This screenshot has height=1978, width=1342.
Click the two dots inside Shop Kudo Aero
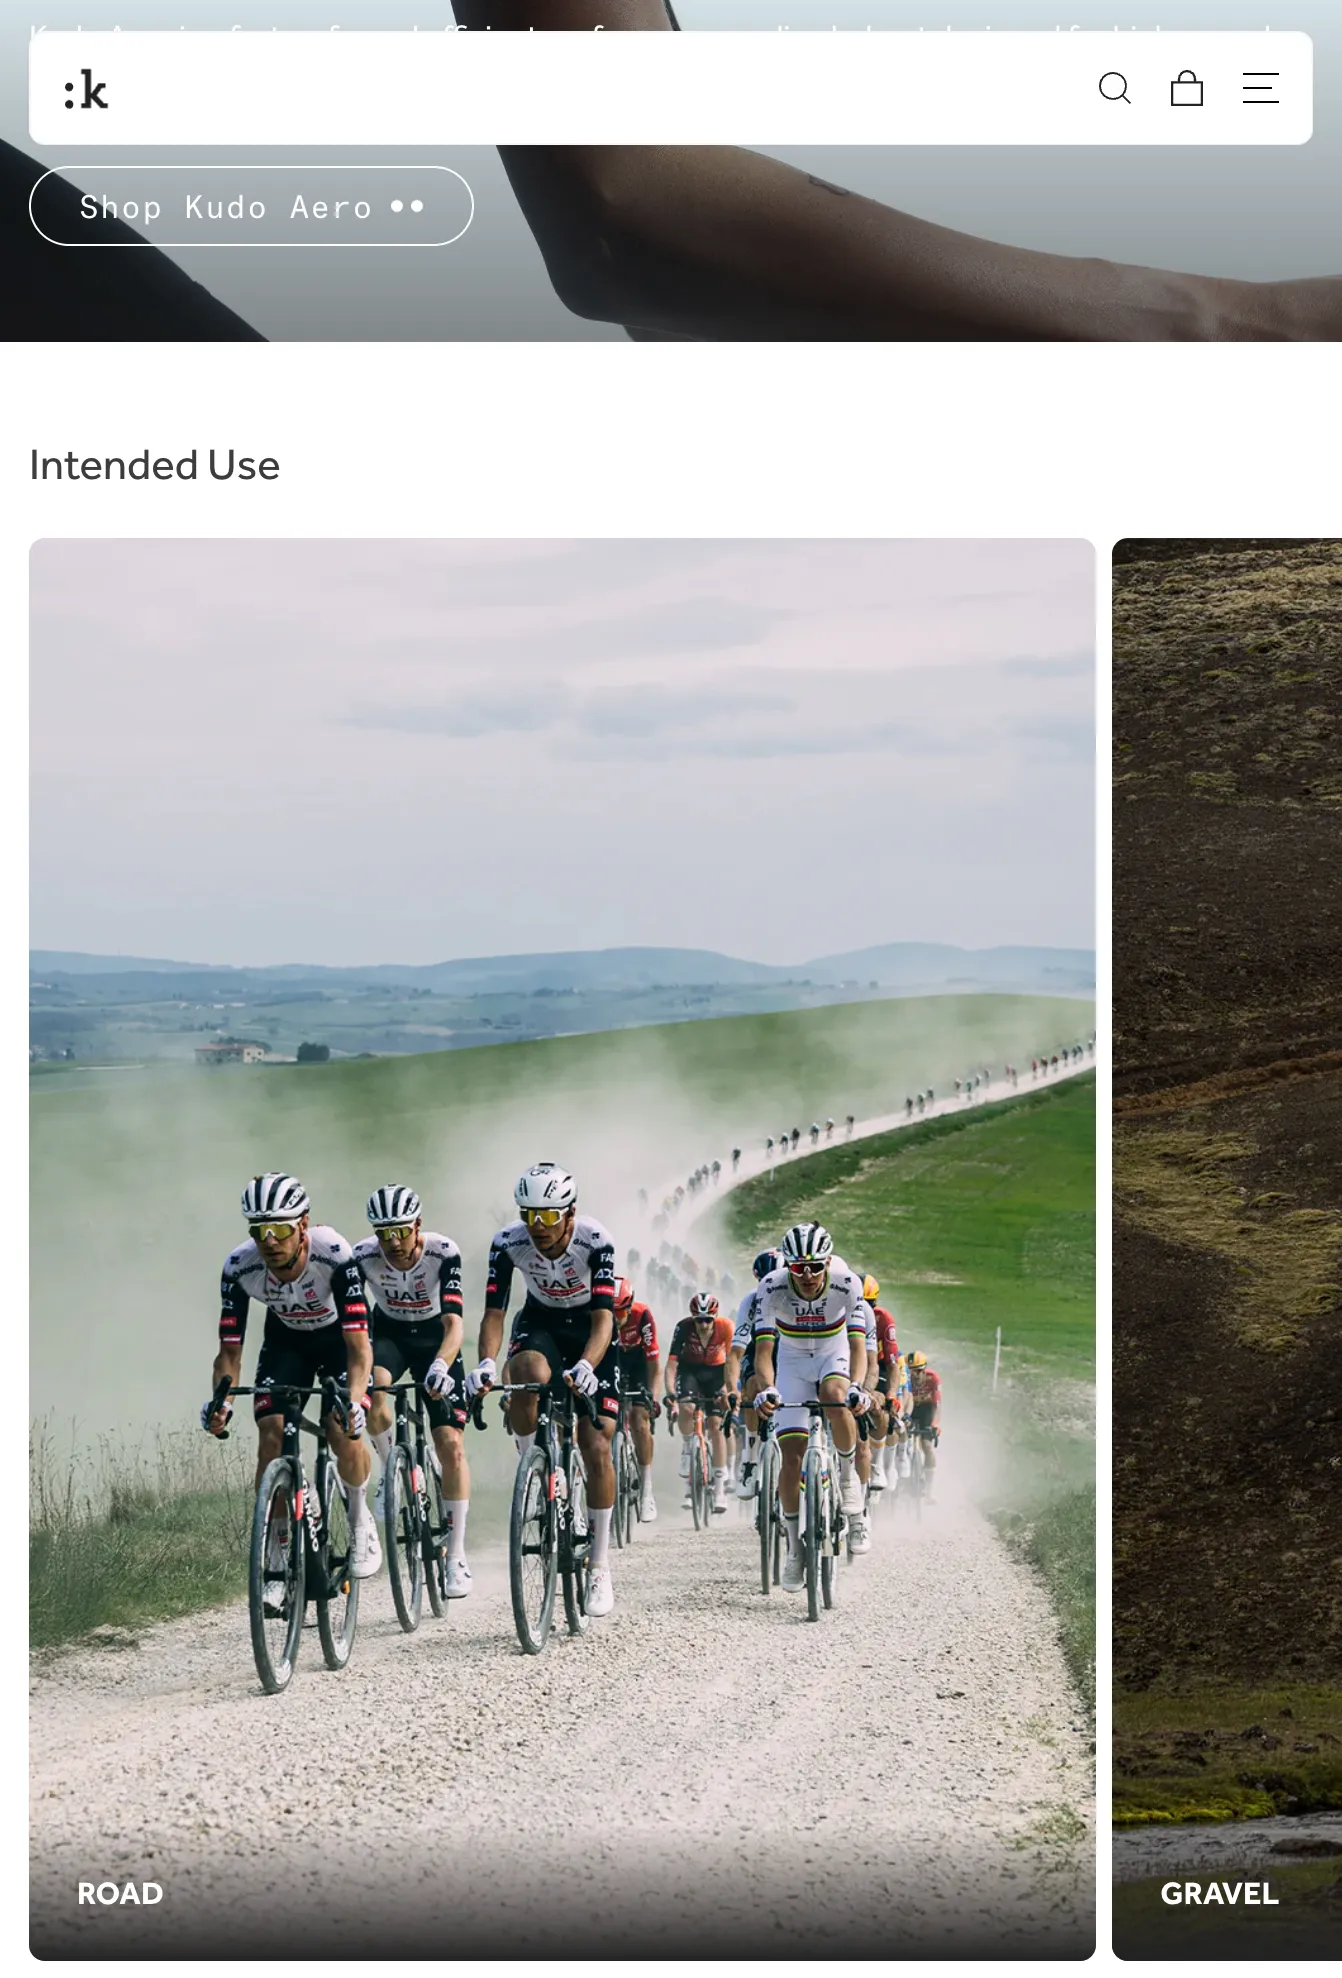coord(407,206)
